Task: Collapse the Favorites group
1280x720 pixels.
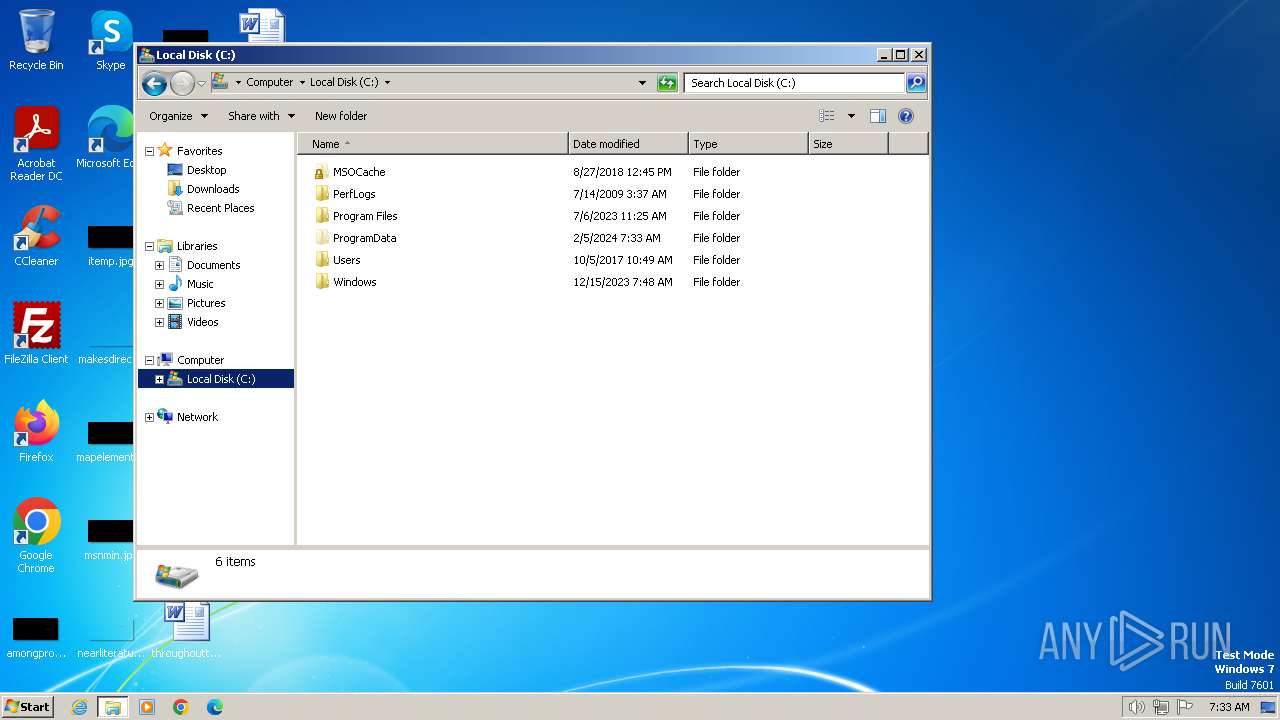Action: [150, 152]
